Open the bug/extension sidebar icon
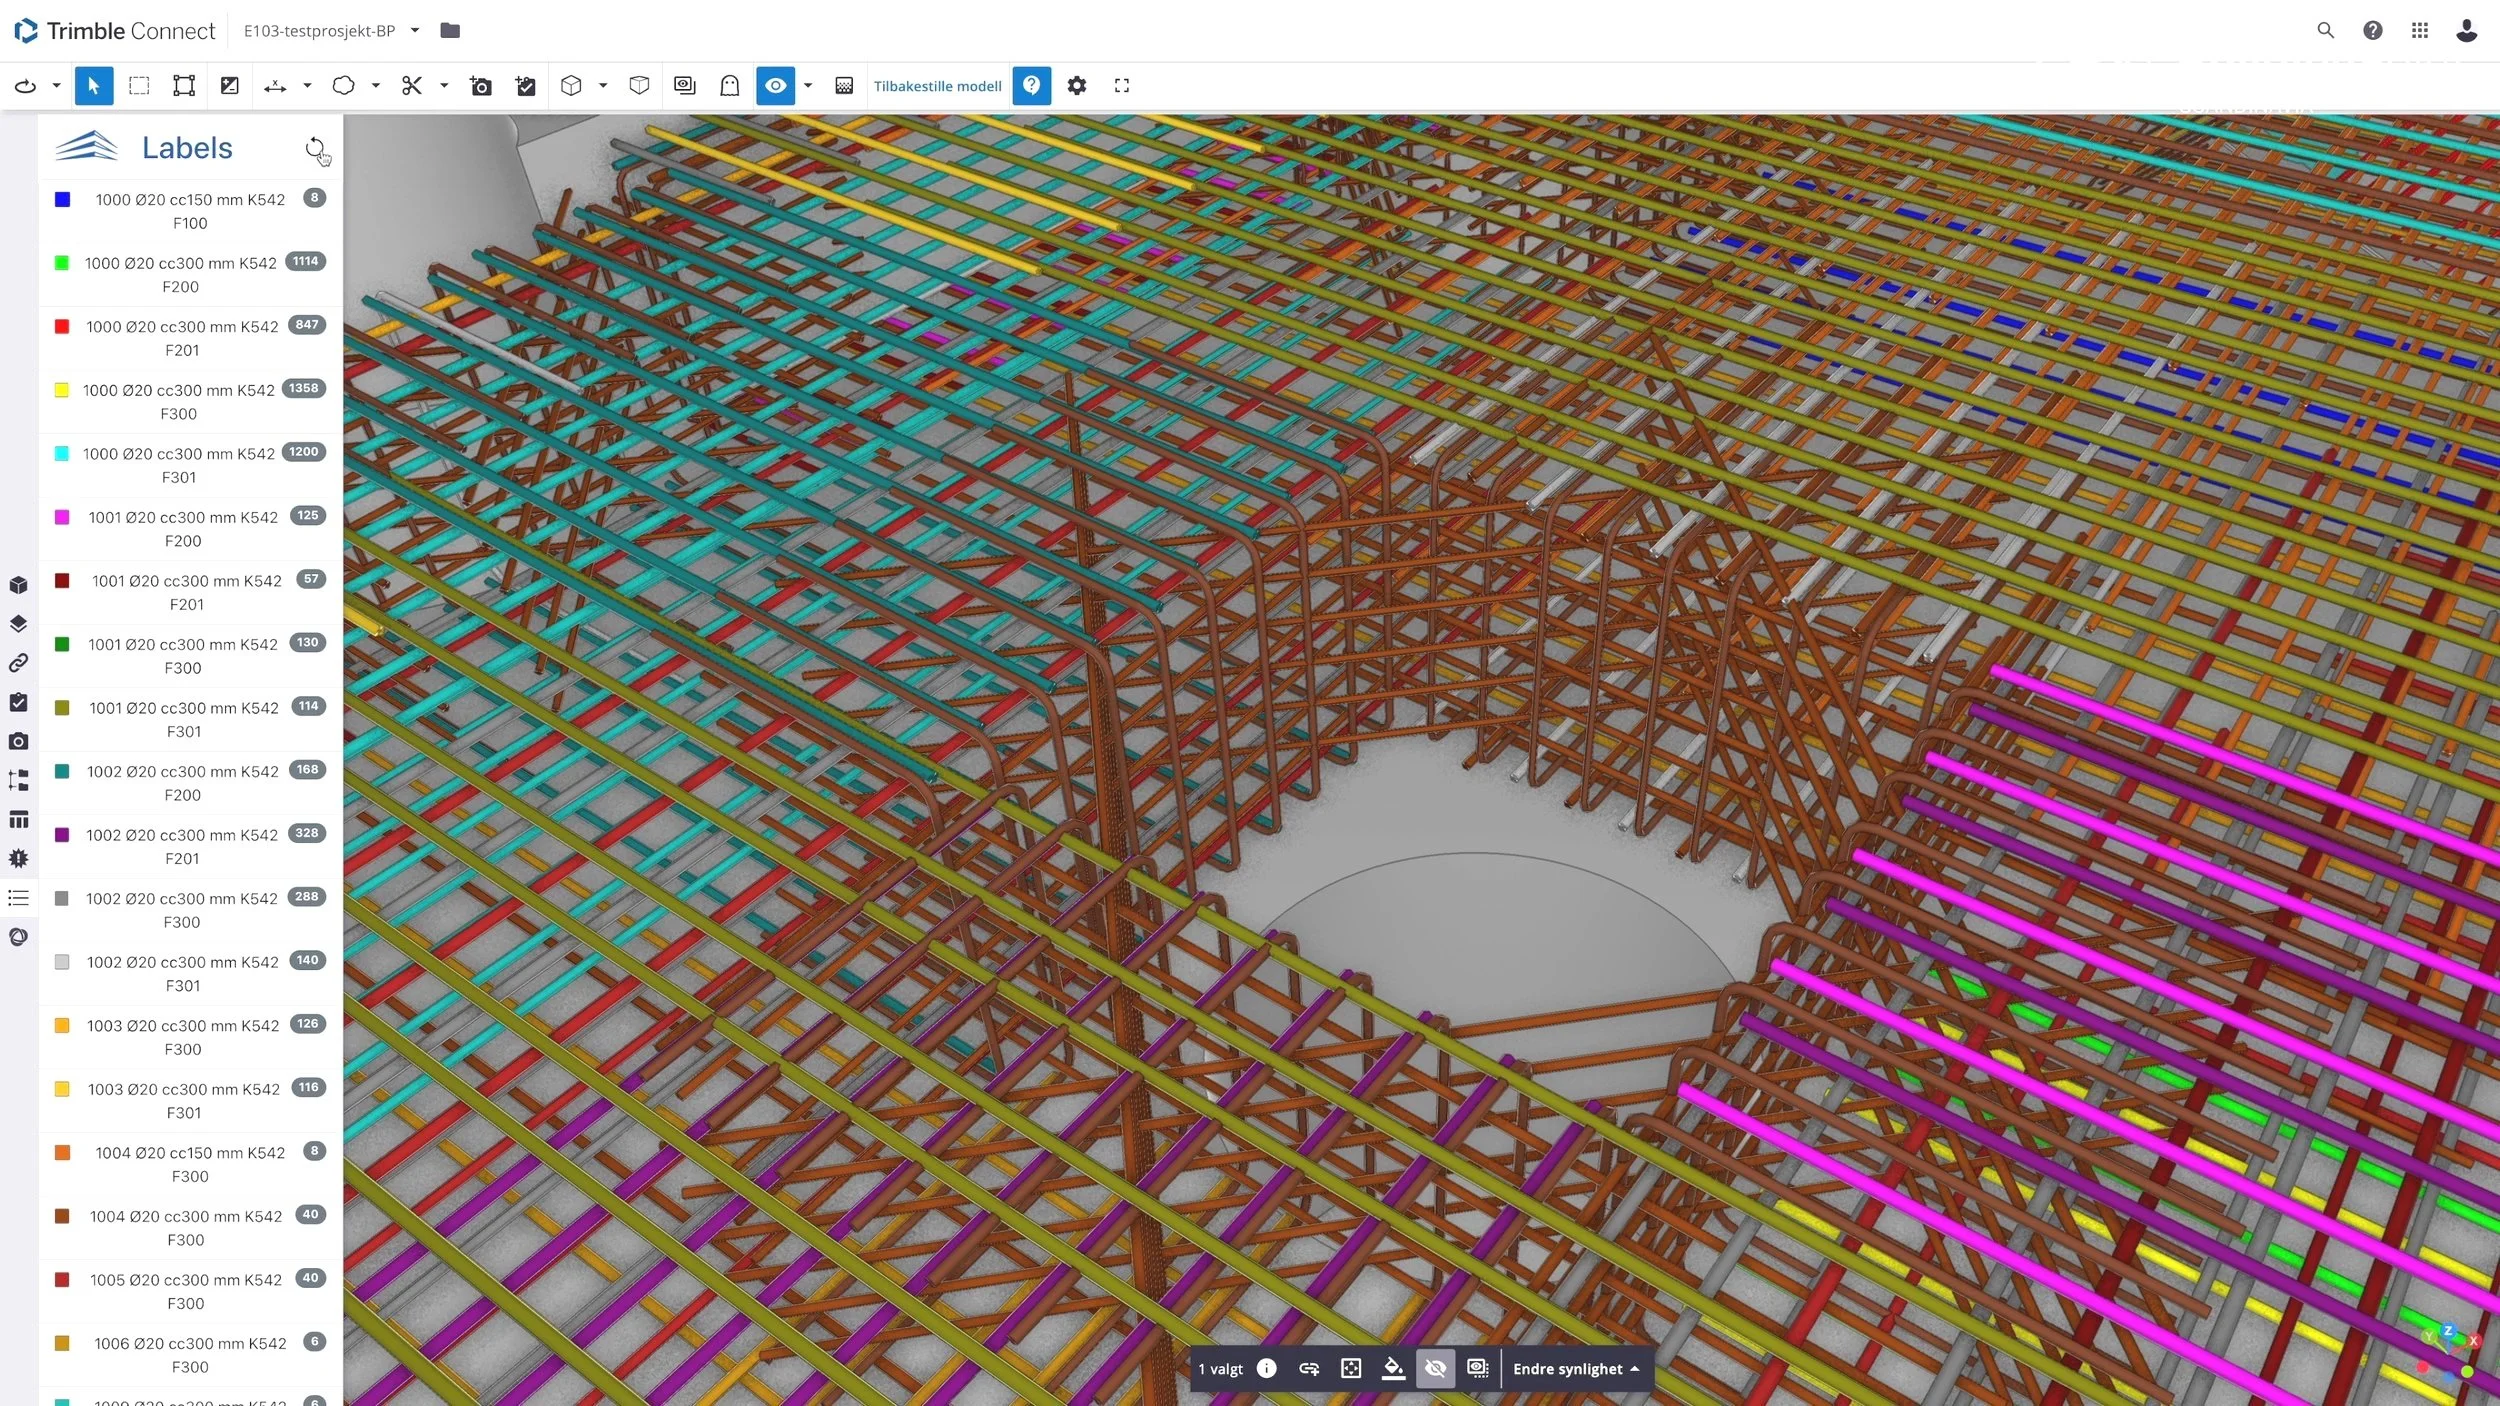This screenshot has height=1406, width=2500. [19, 859]
